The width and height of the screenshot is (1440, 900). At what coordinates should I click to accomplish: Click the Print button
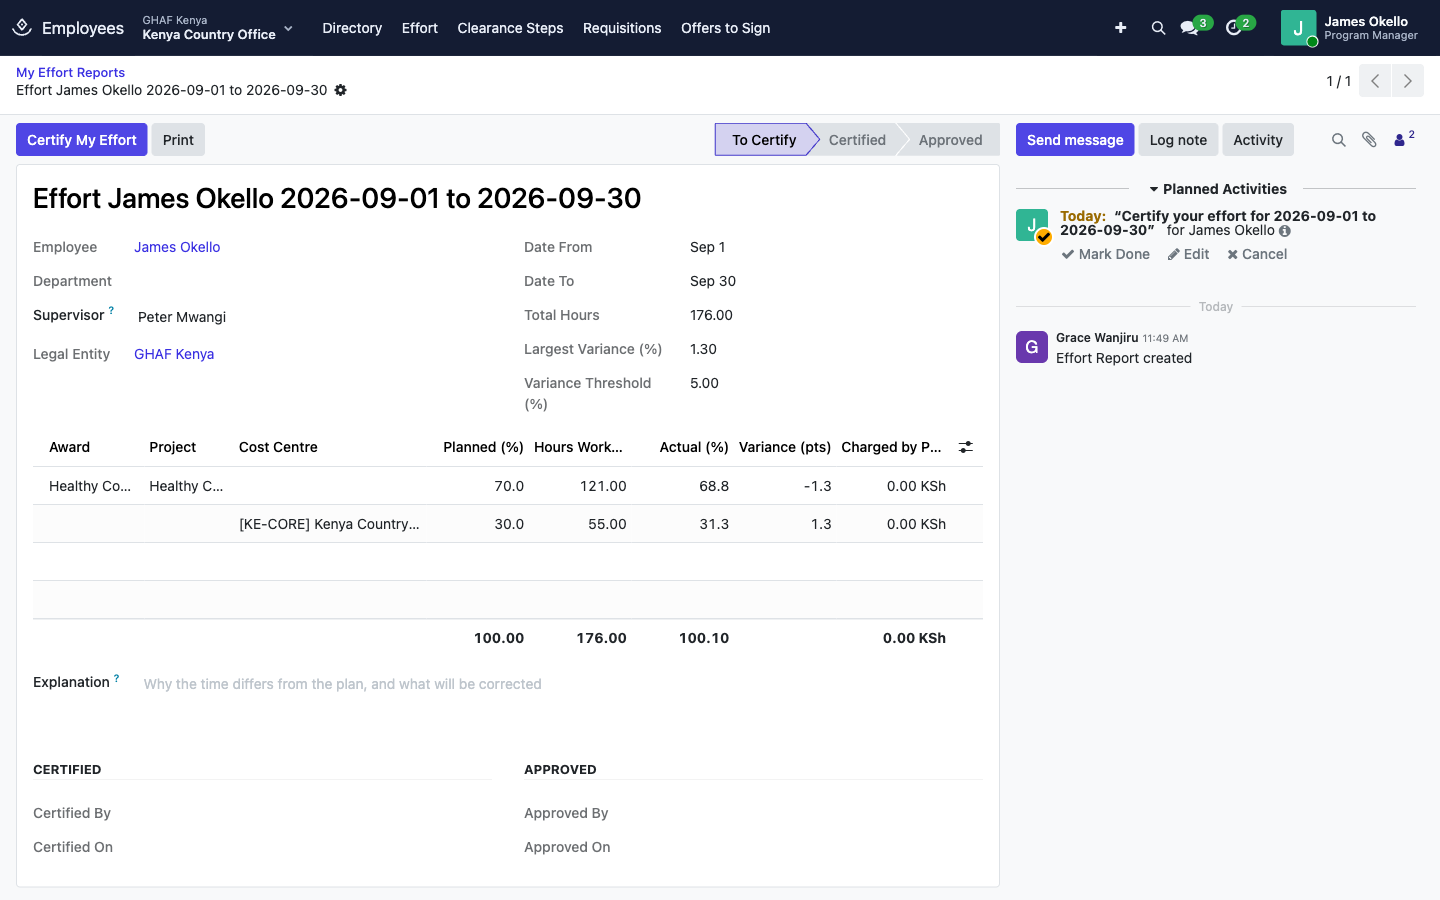178,140
